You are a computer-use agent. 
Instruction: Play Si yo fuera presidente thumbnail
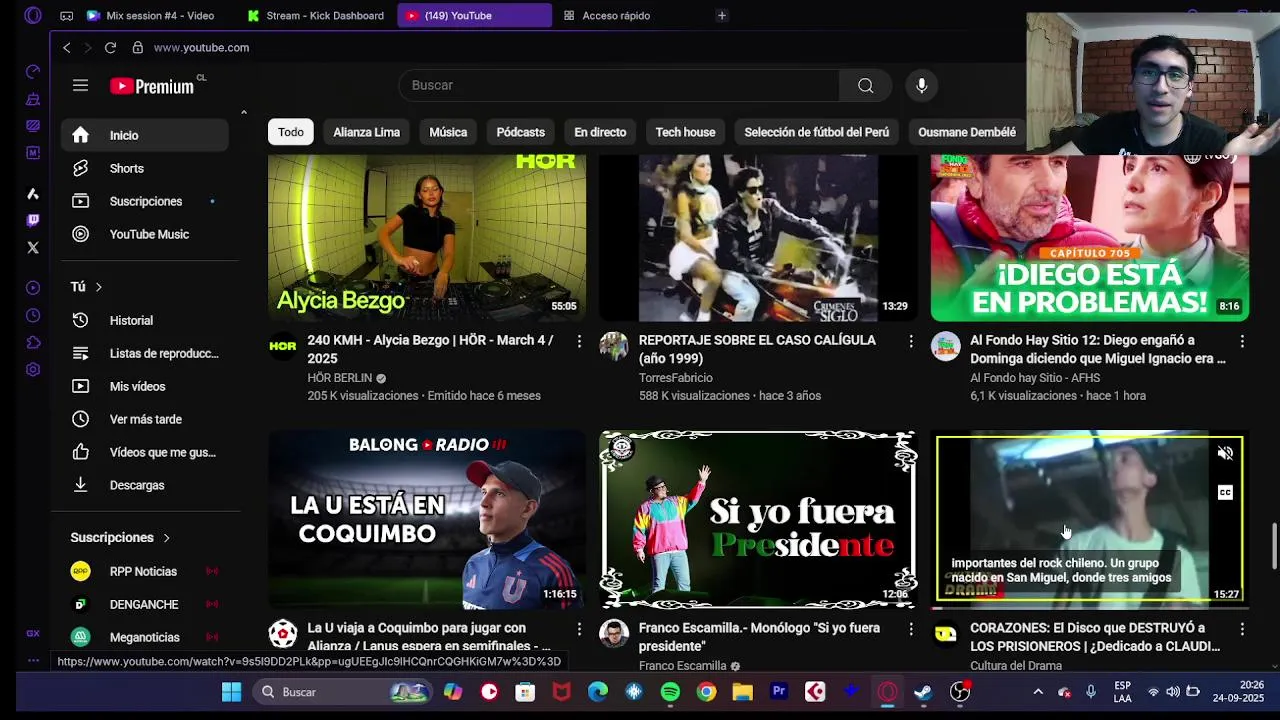pos(758,519)
